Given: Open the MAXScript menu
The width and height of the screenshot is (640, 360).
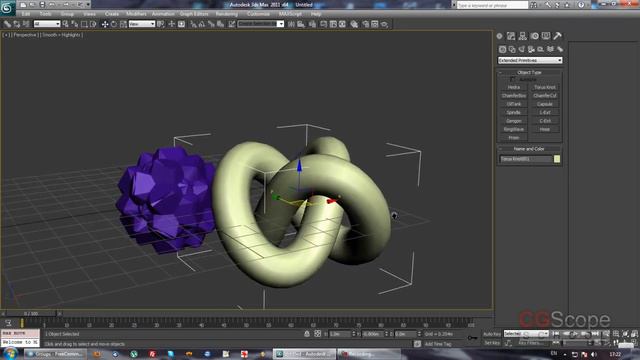Looking at the screenshot, I should 290,14.
